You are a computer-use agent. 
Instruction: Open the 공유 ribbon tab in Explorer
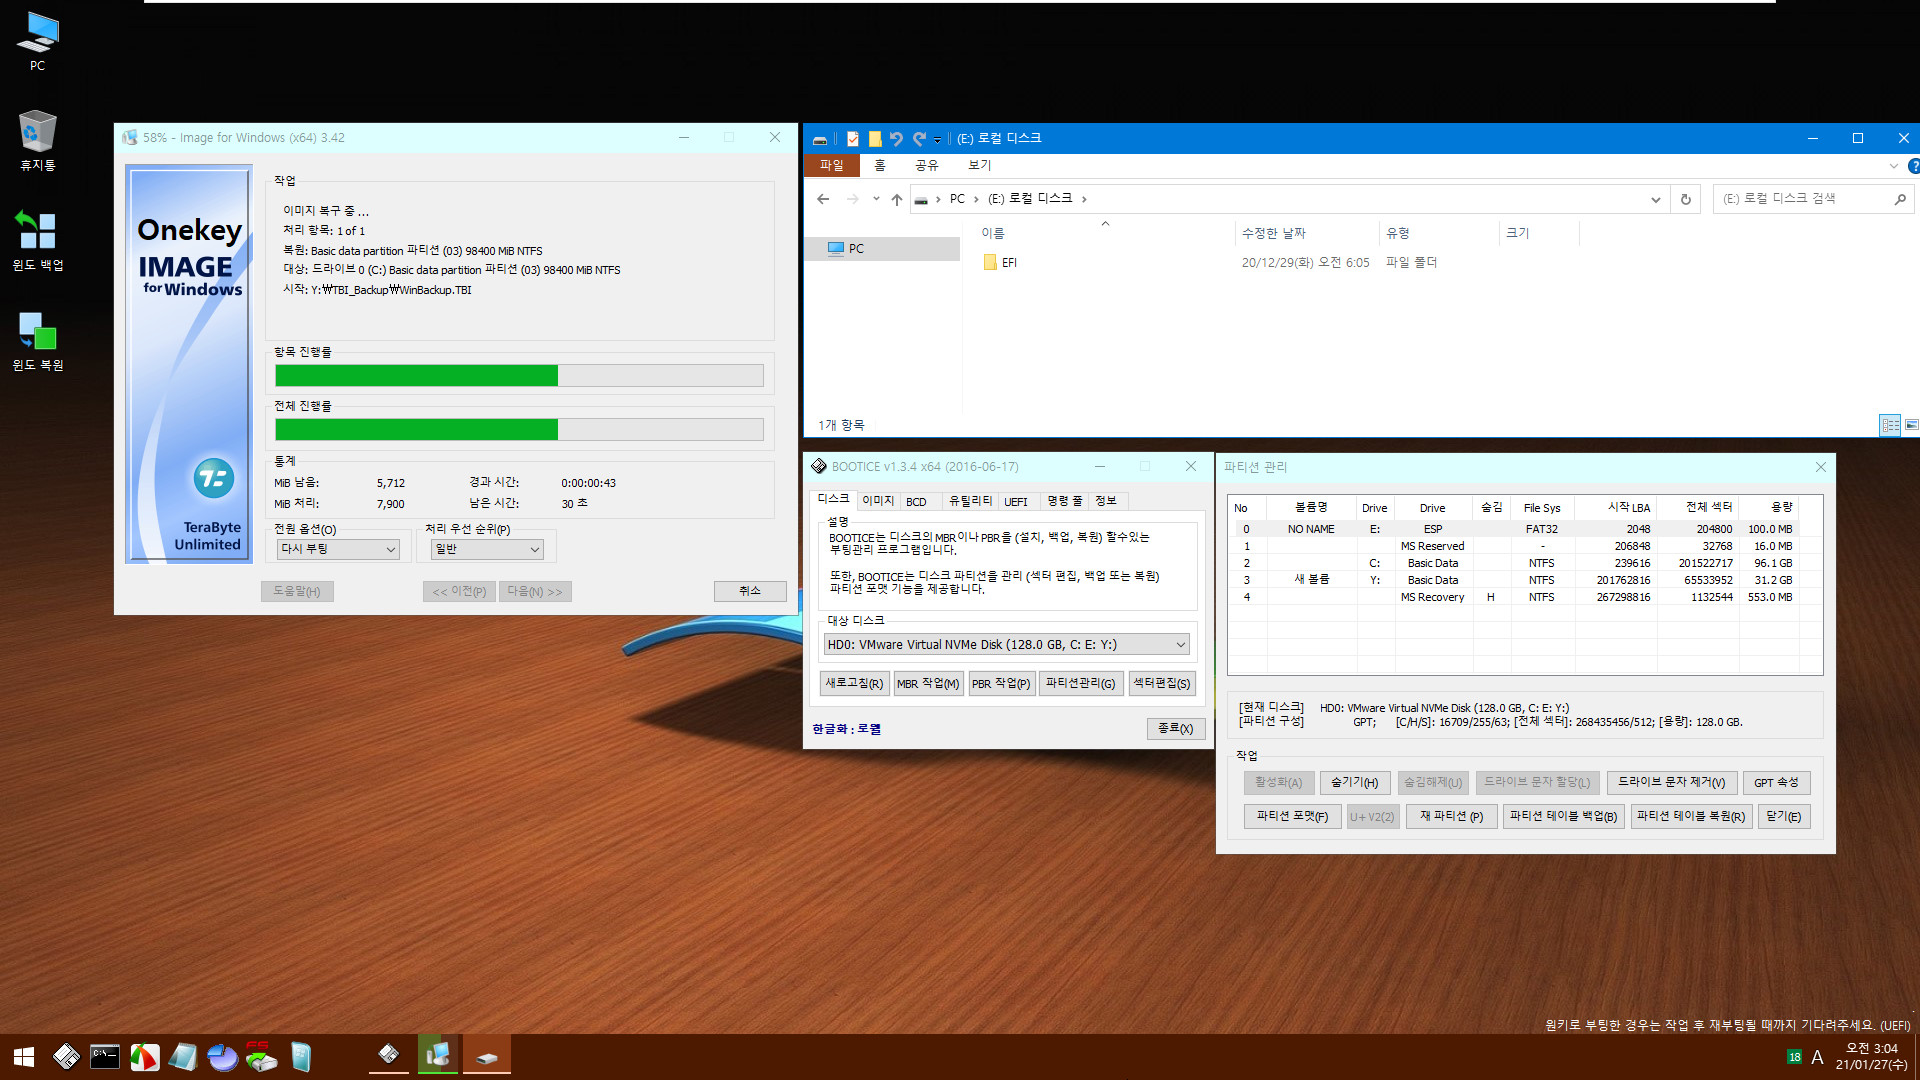(x=927, y=166)
